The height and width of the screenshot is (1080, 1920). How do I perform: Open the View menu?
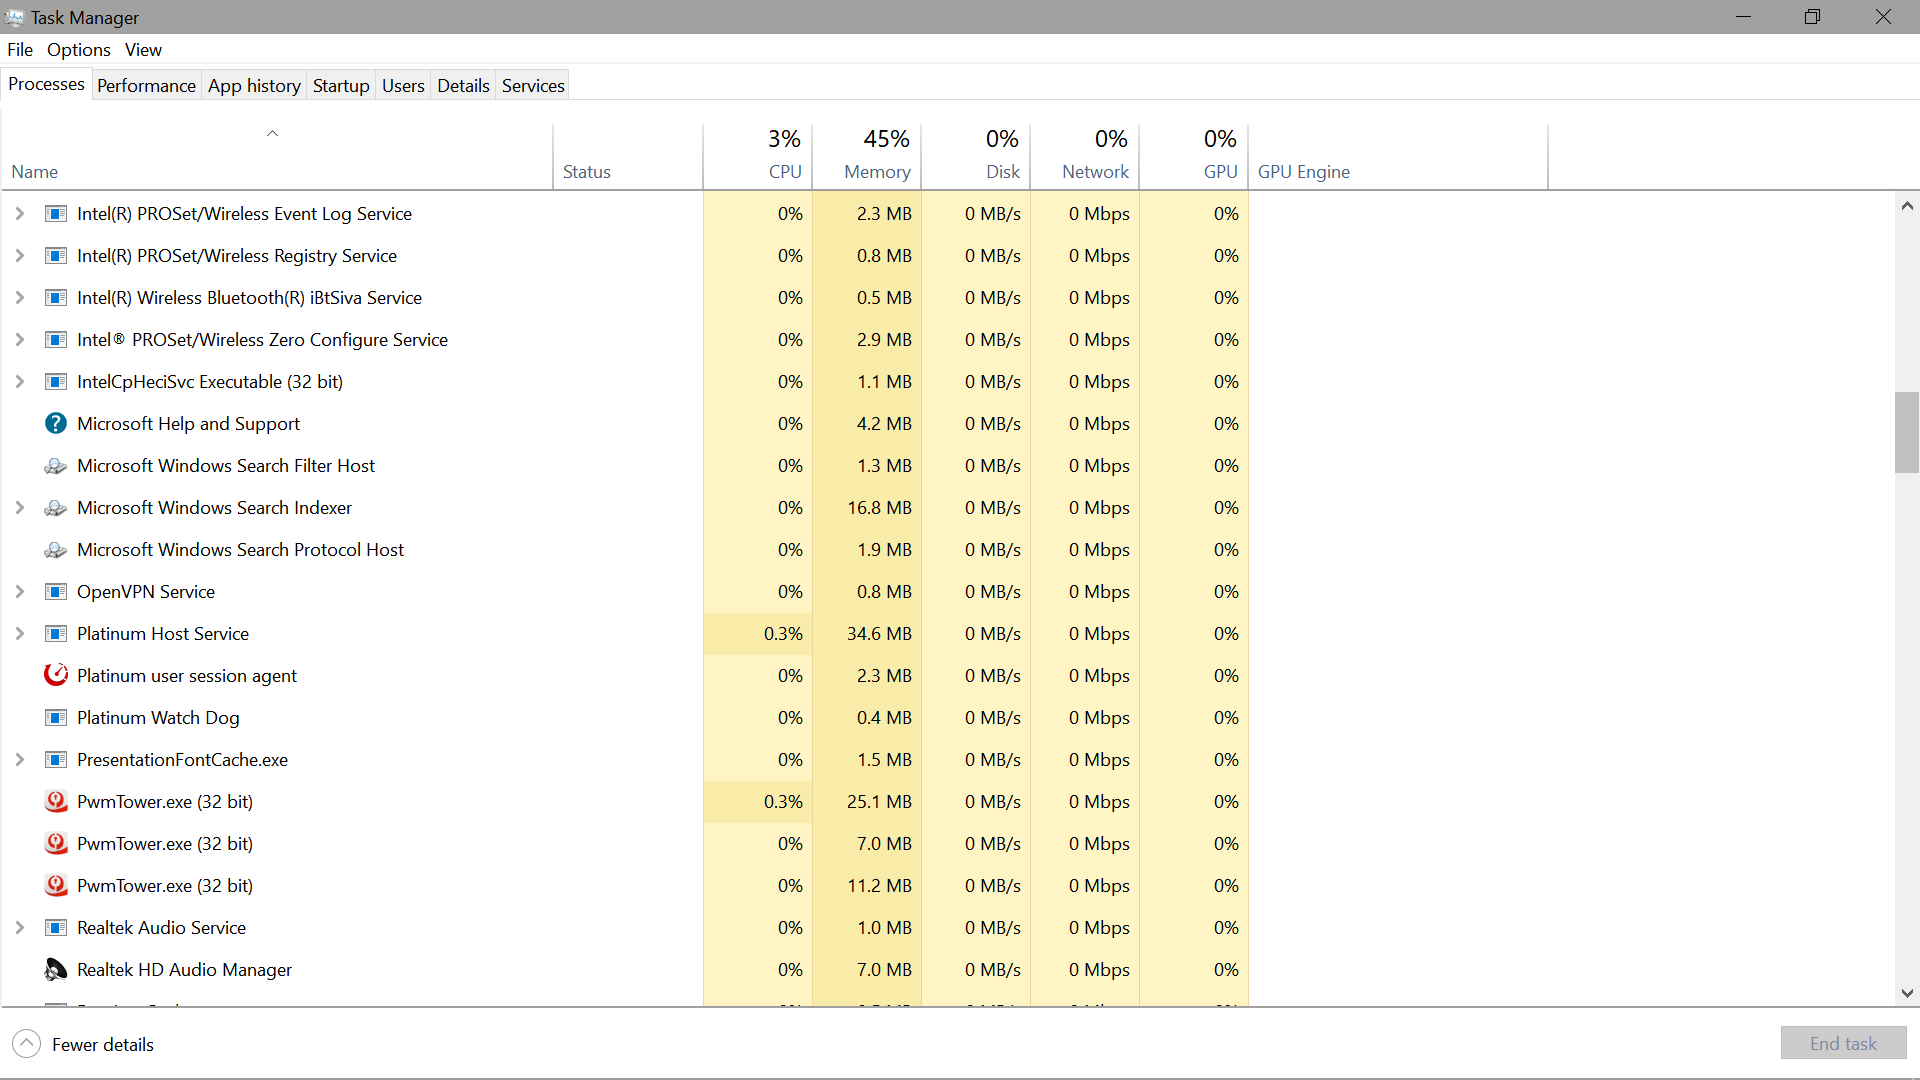click(143, 50)
